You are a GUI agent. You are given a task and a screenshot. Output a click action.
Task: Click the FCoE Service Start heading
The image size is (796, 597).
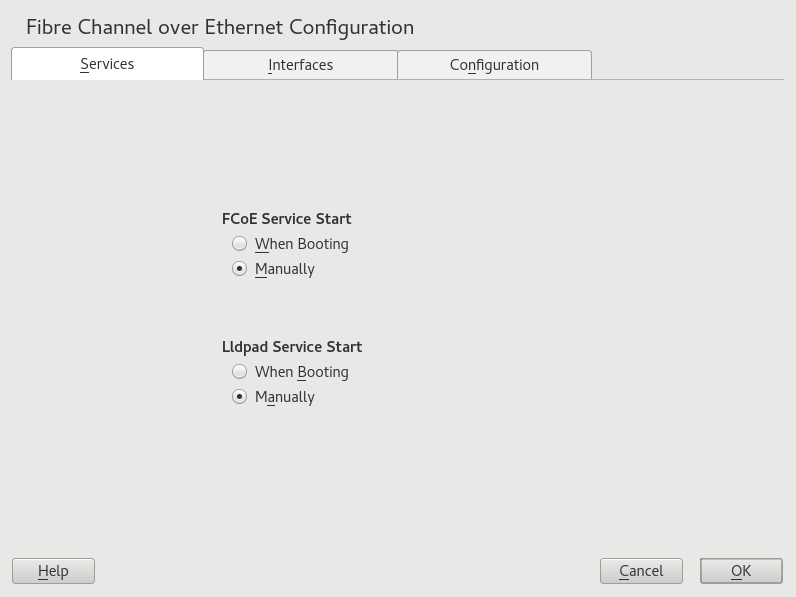(286, 219)
